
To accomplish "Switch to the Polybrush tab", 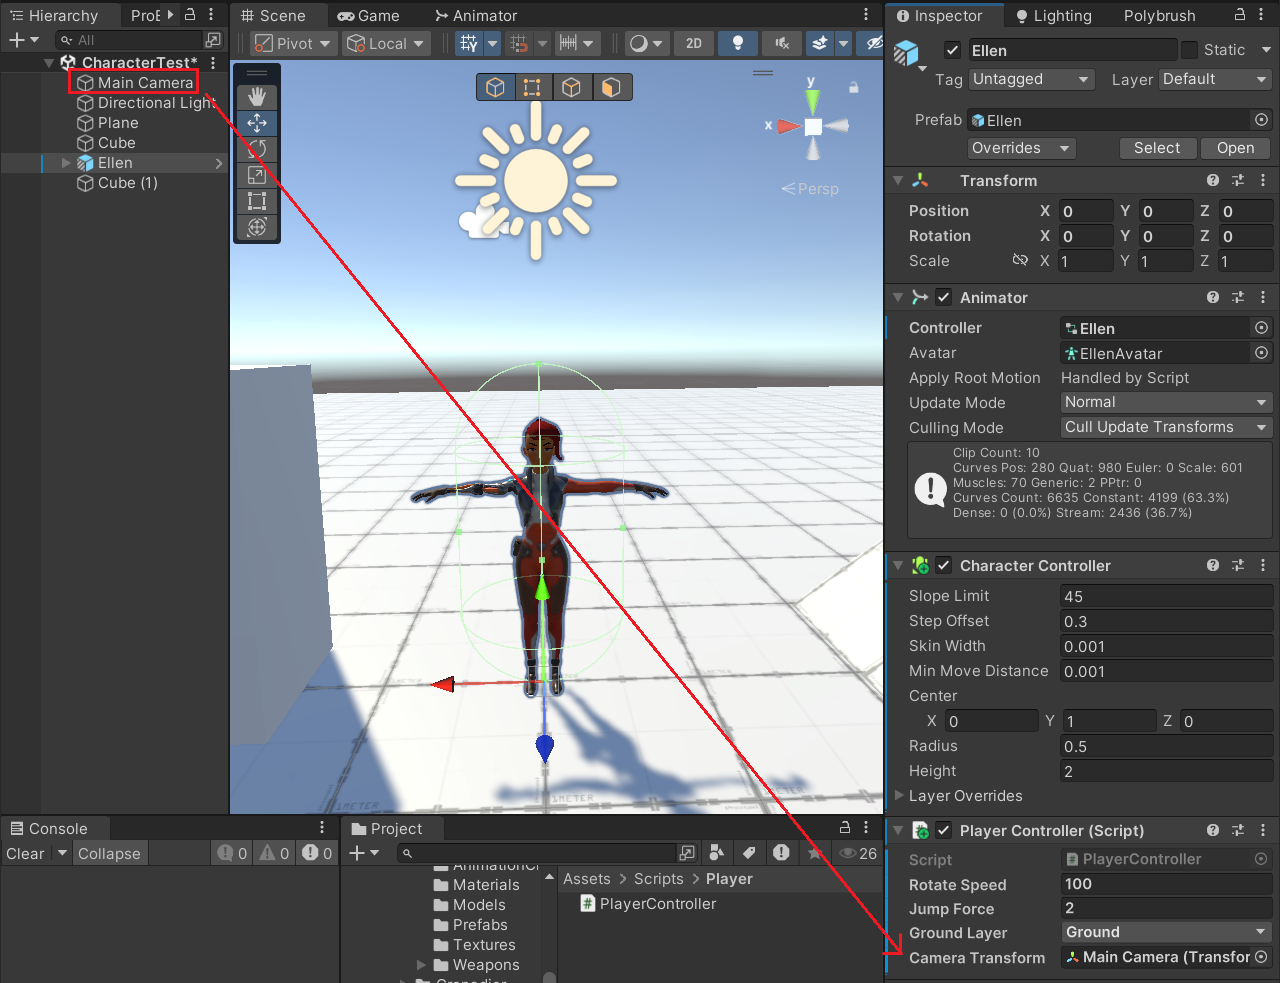I will pos(1159,15).
